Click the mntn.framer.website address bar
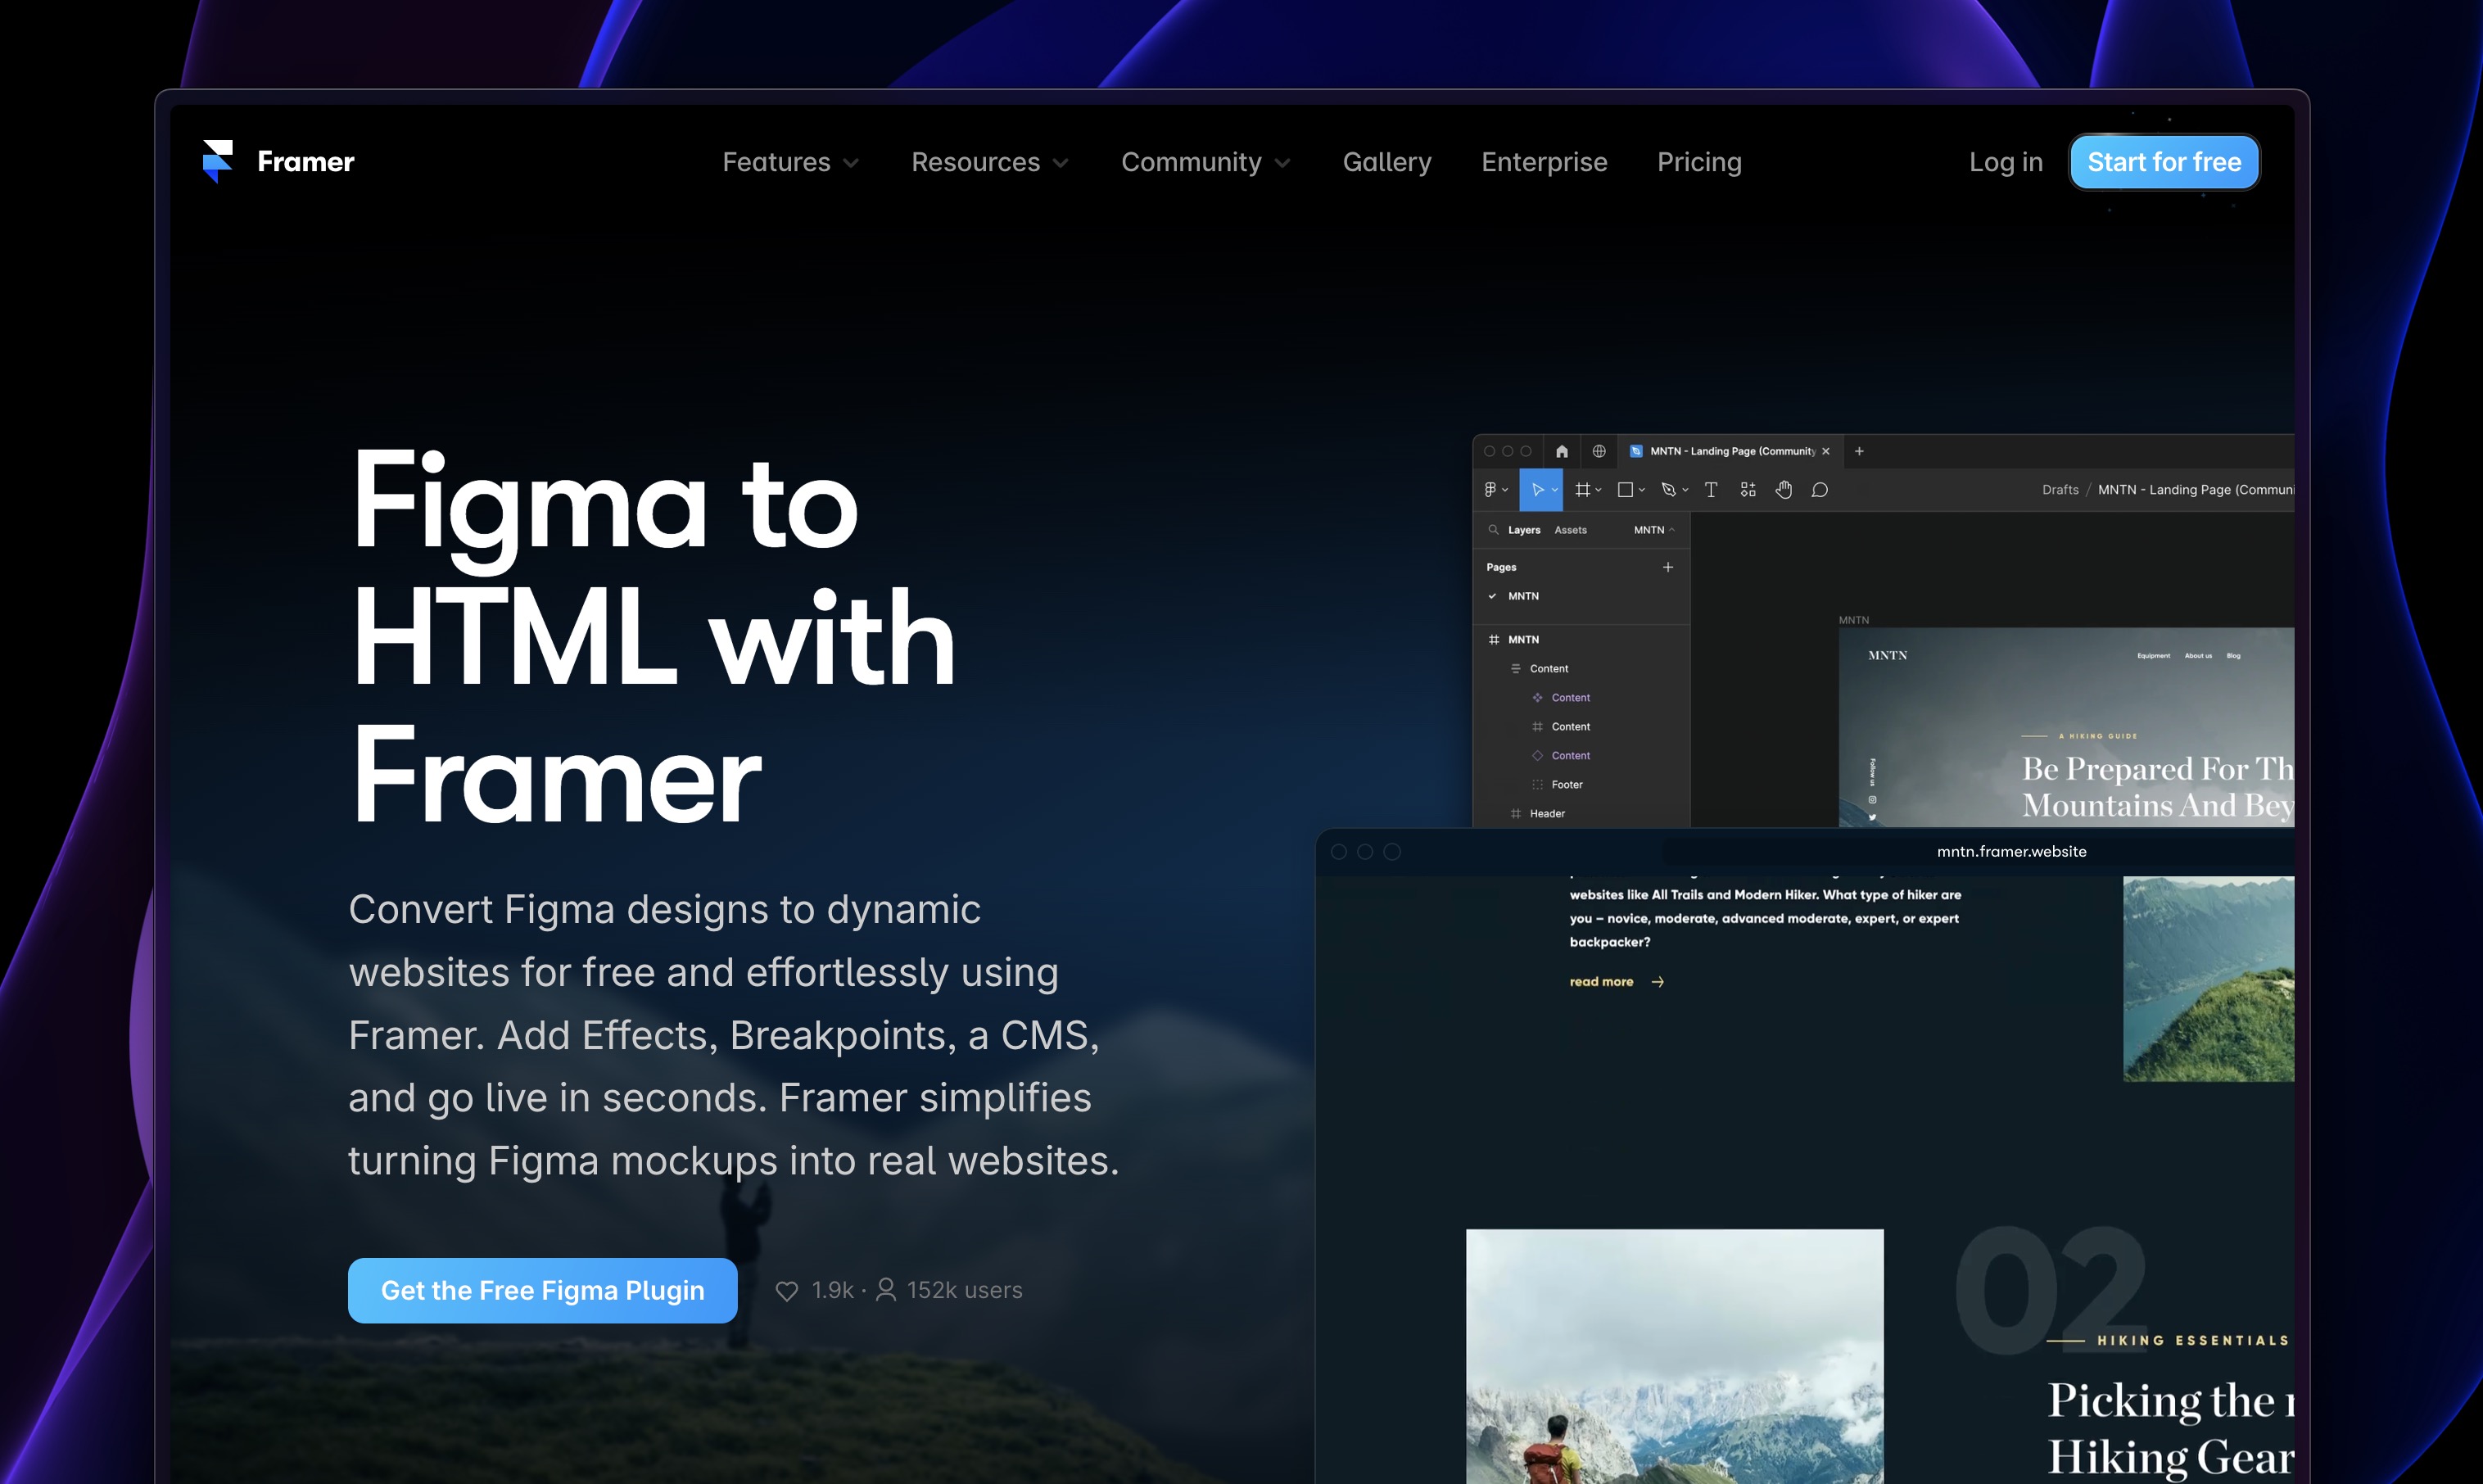The height and width of the screenshot is (1484, 2483). [x=2011, y=851]
